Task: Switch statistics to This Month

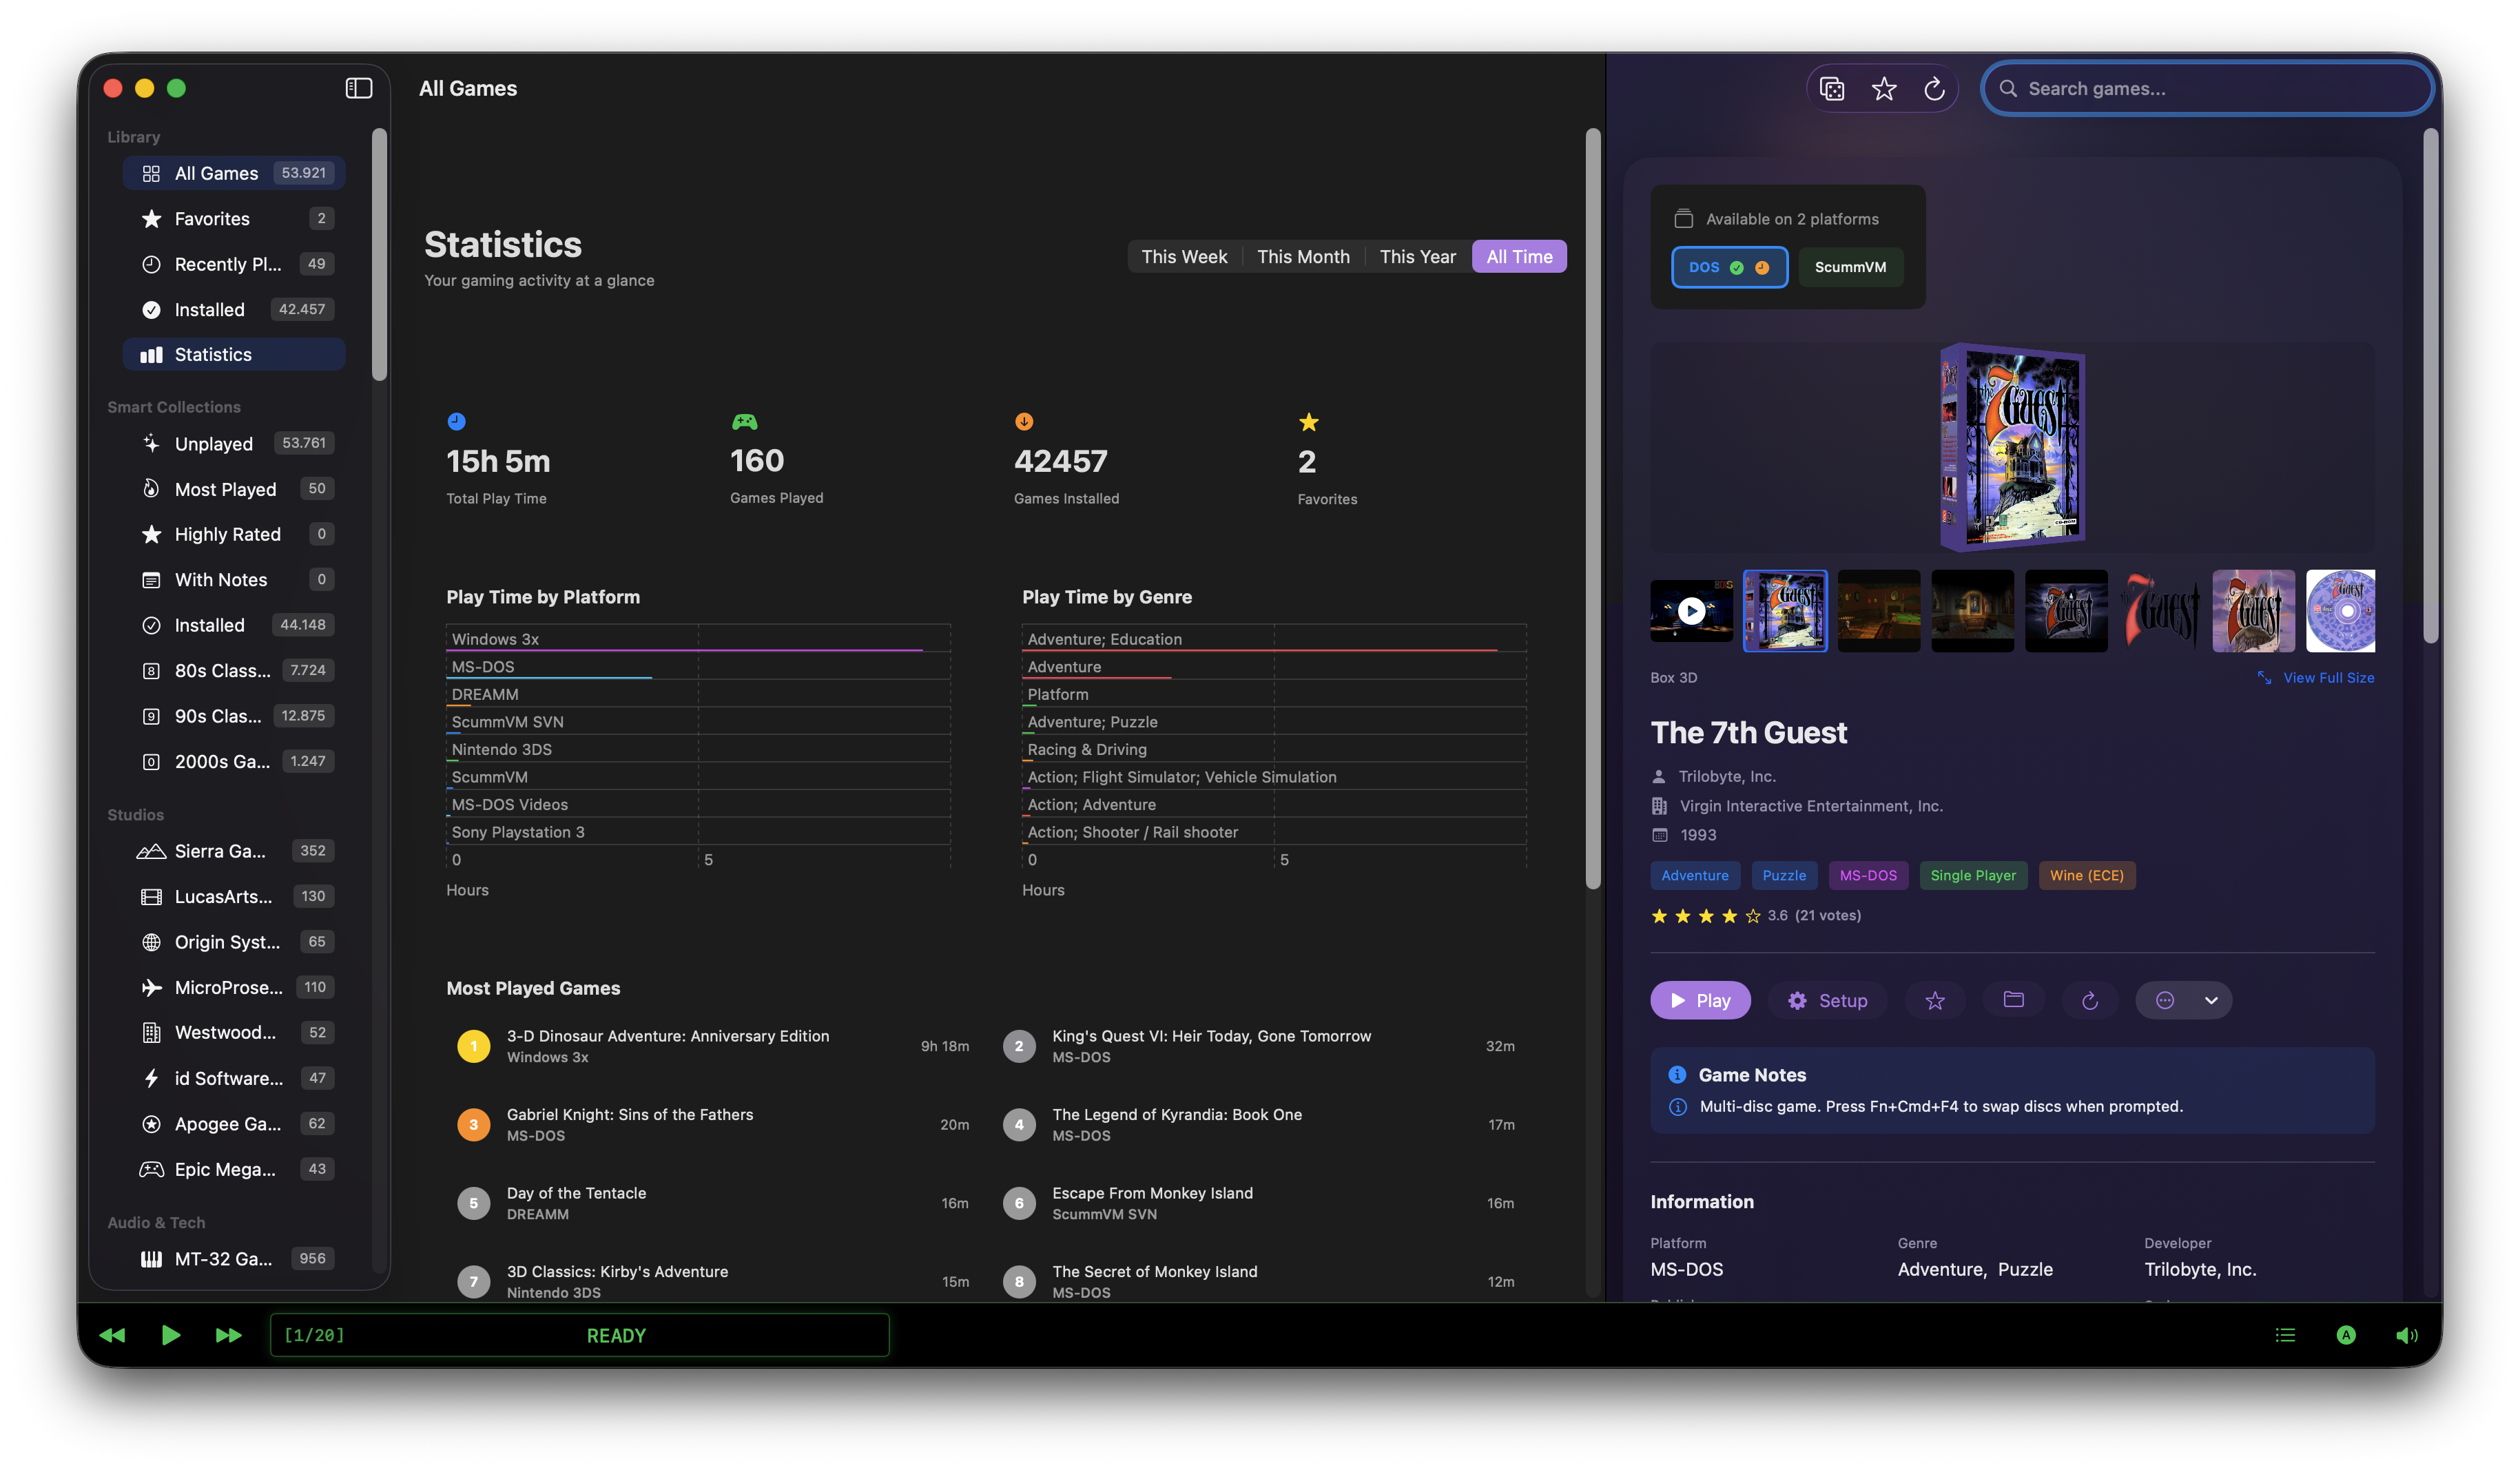Action: (x=1303, y=256)
